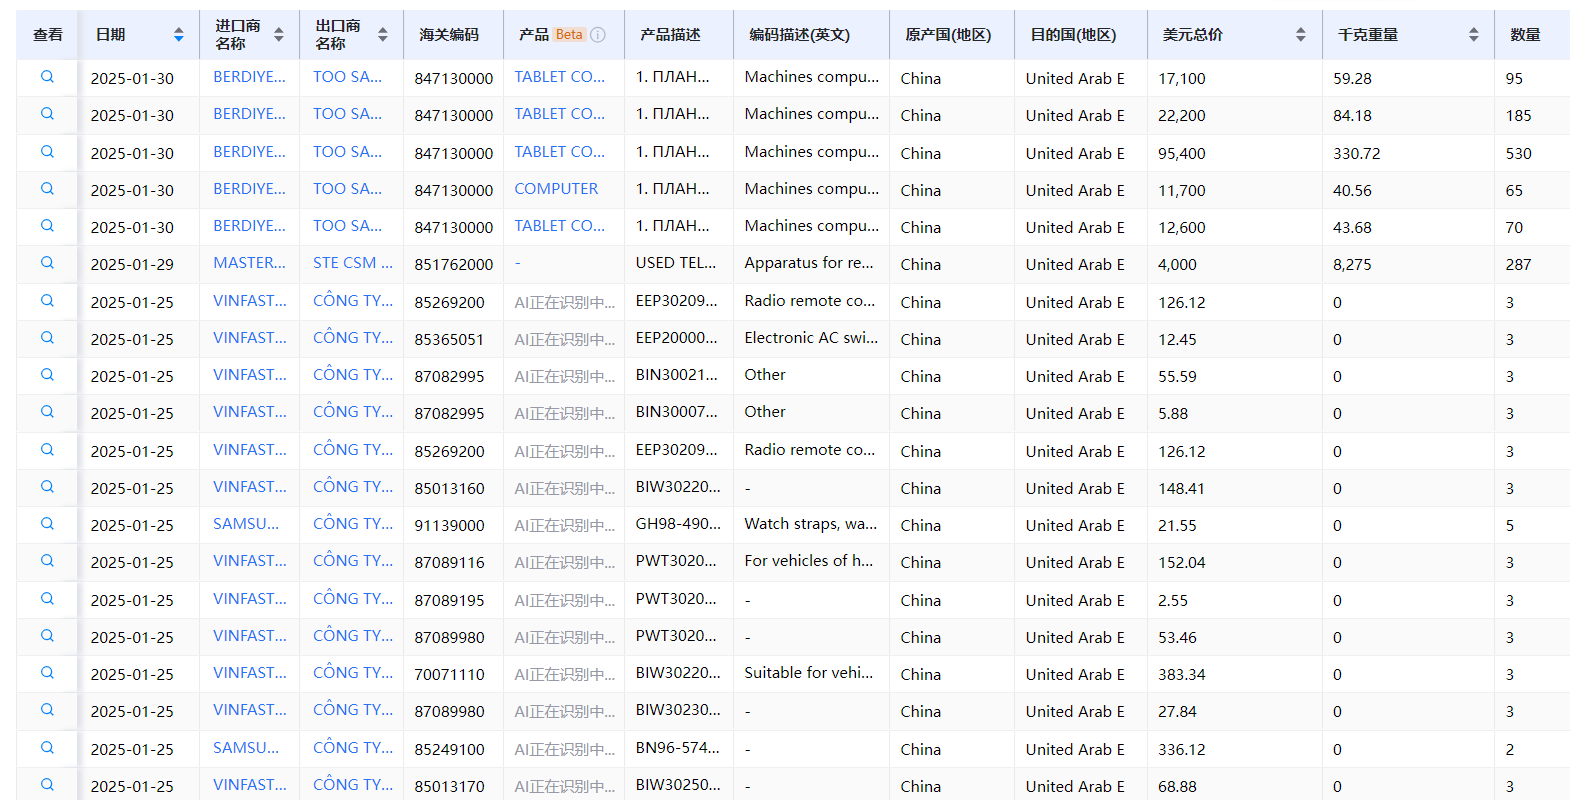Click the 海关编码 column header
This screenshot has height=800, width=1570.
click(x=449, y=35)
